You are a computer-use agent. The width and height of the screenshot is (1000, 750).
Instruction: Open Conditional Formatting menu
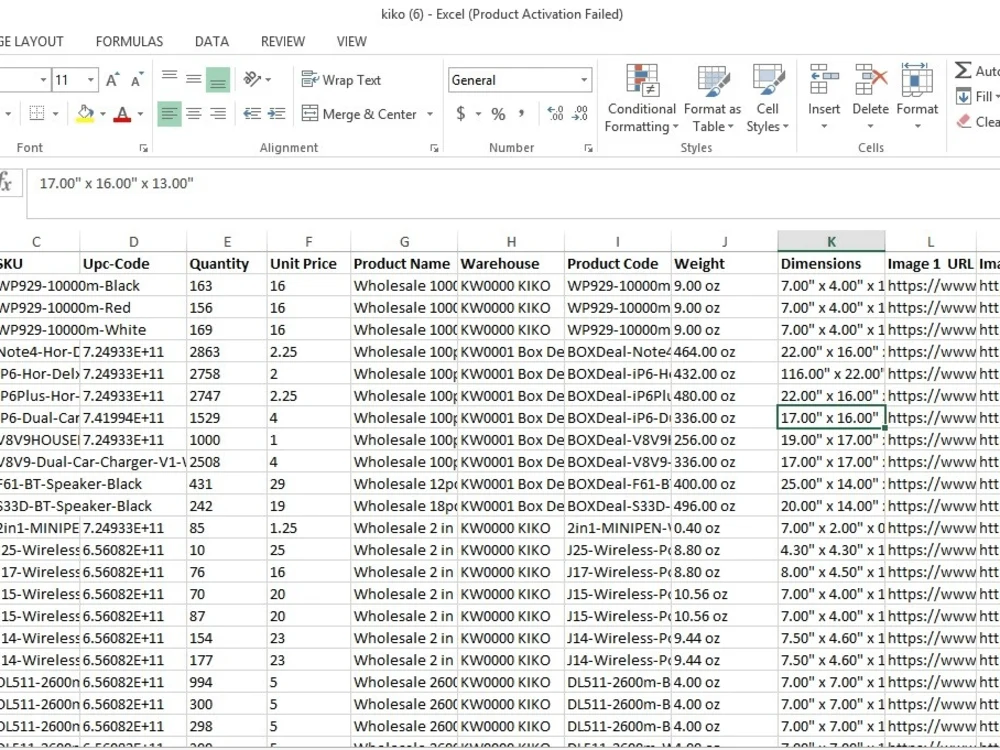click(642, 98)
